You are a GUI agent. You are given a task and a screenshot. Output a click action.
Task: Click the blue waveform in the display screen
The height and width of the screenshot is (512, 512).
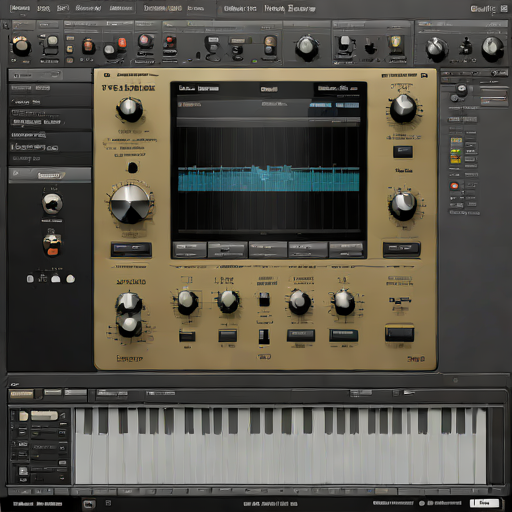coord(268,179)
